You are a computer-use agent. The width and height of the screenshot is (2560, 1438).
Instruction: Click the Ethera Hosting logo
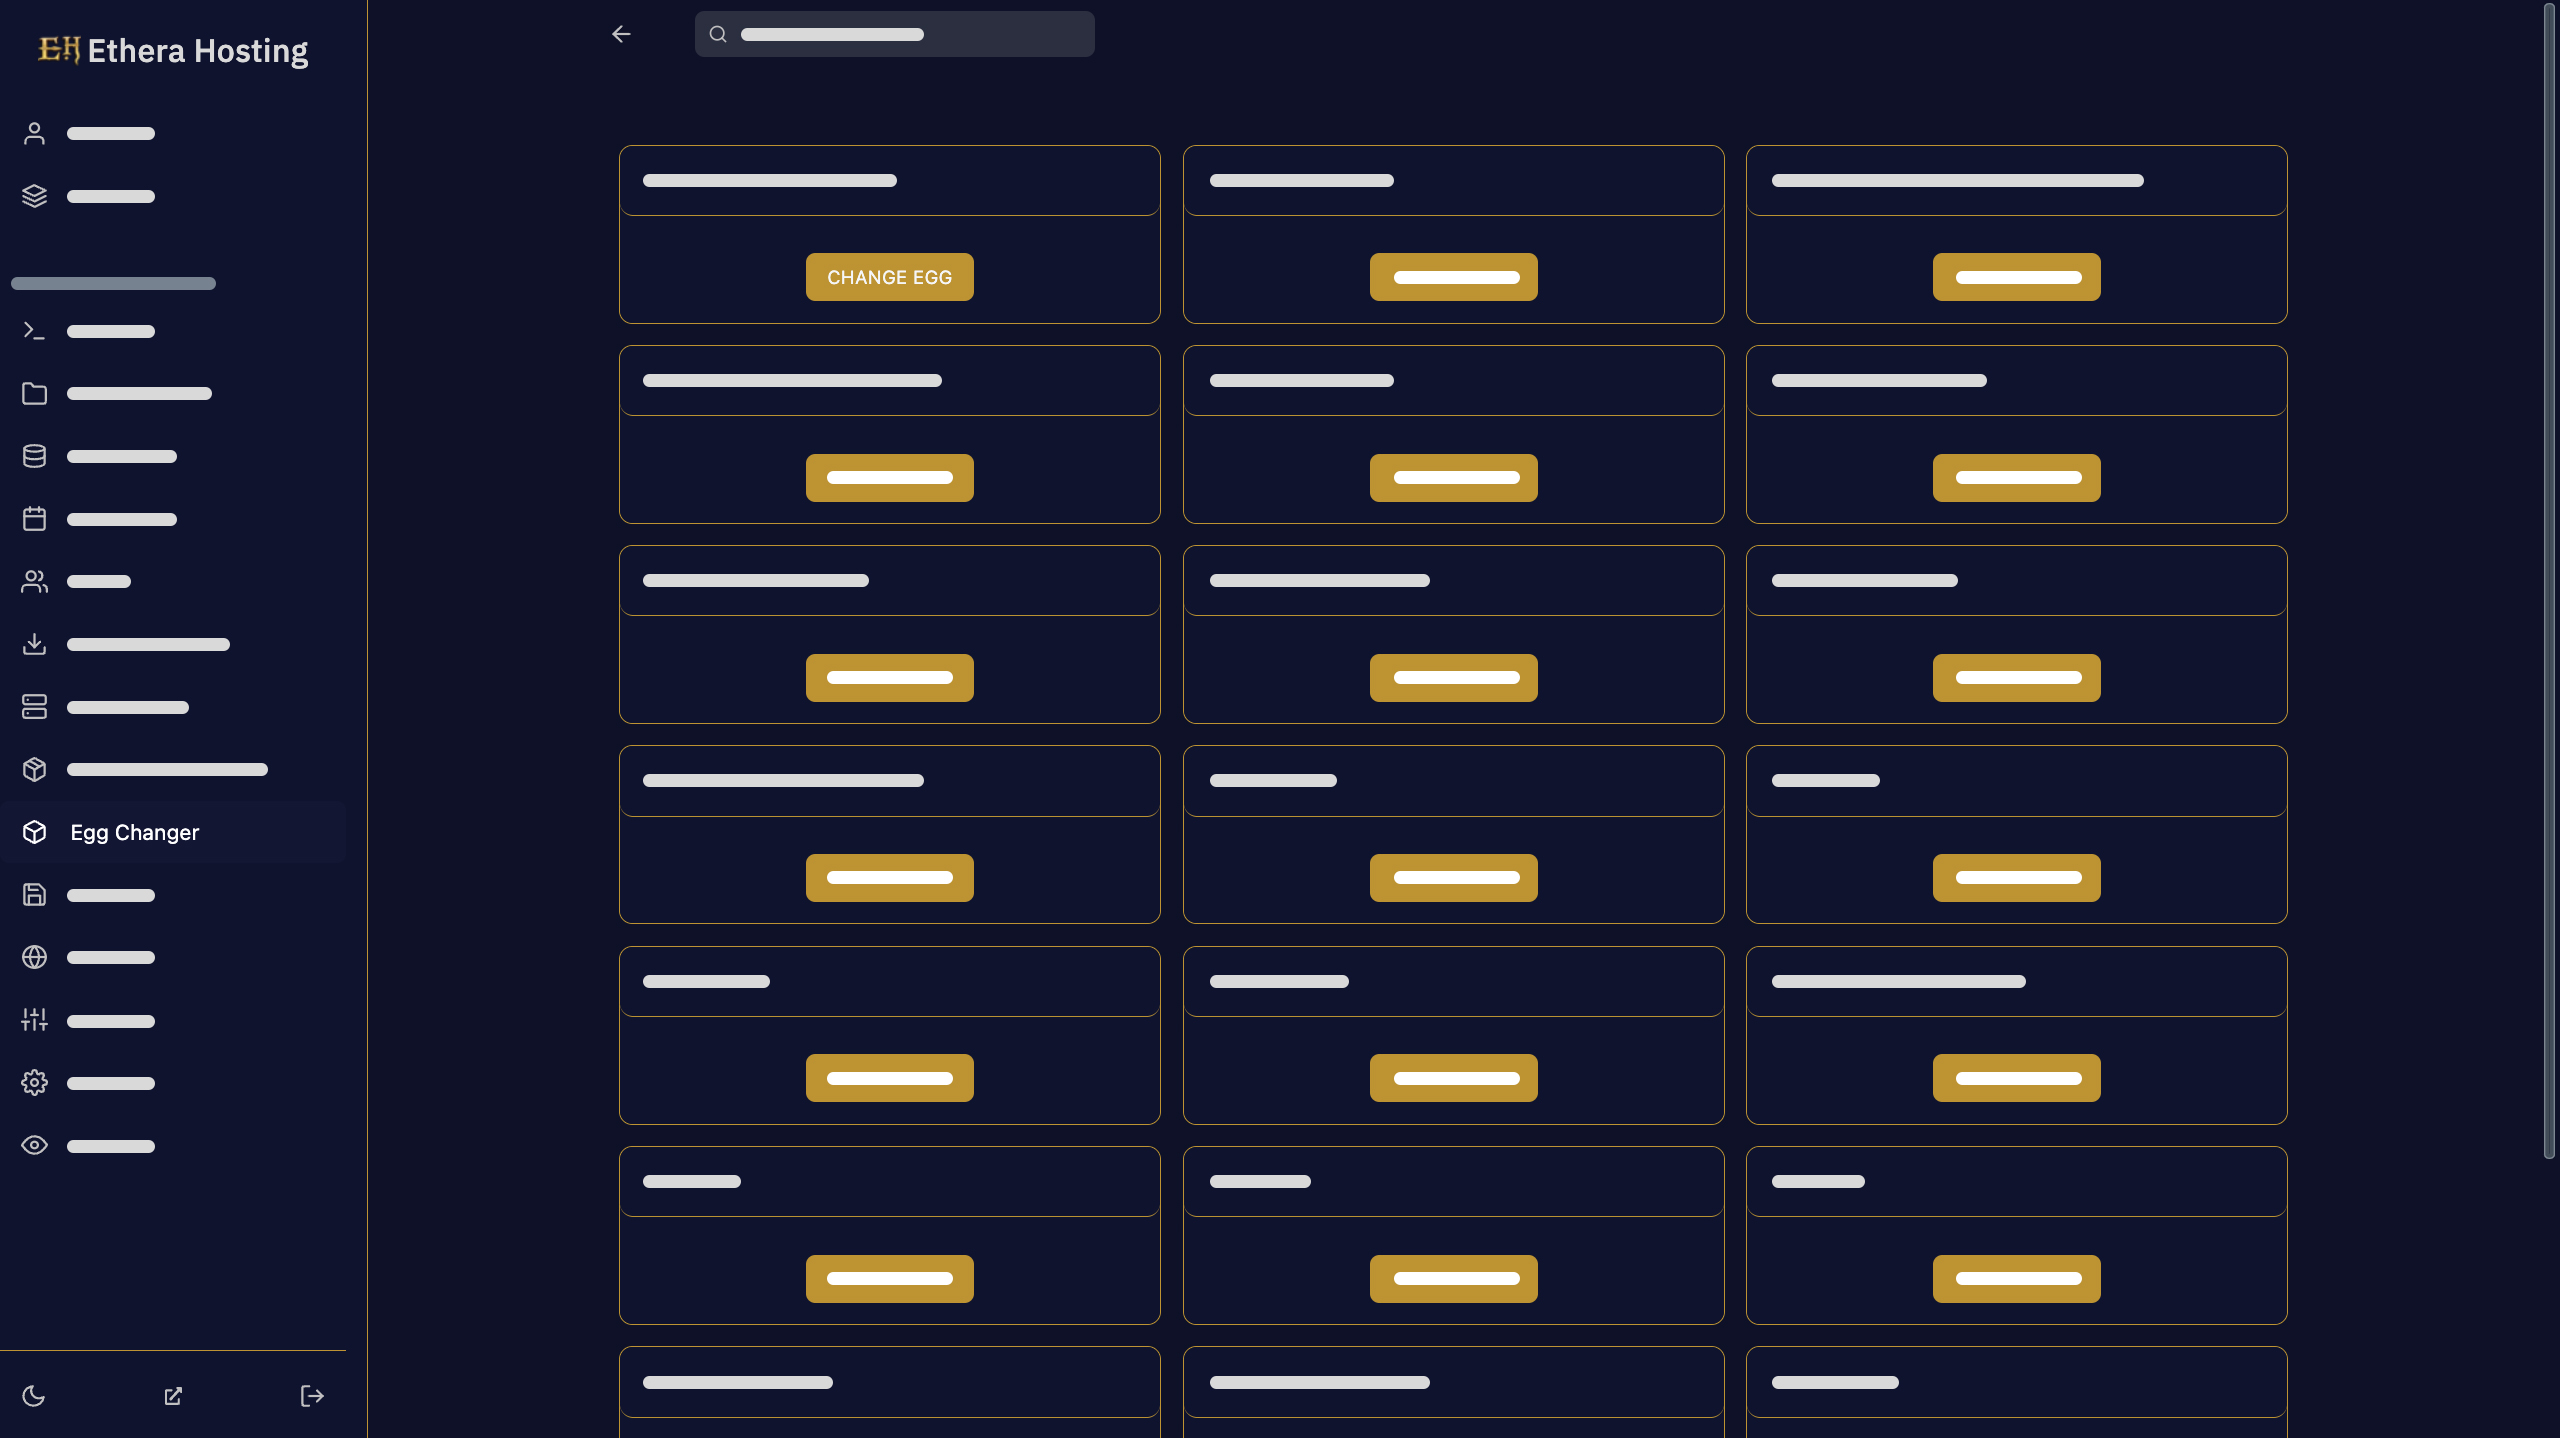pyautogui.click(x=170, y=50)
